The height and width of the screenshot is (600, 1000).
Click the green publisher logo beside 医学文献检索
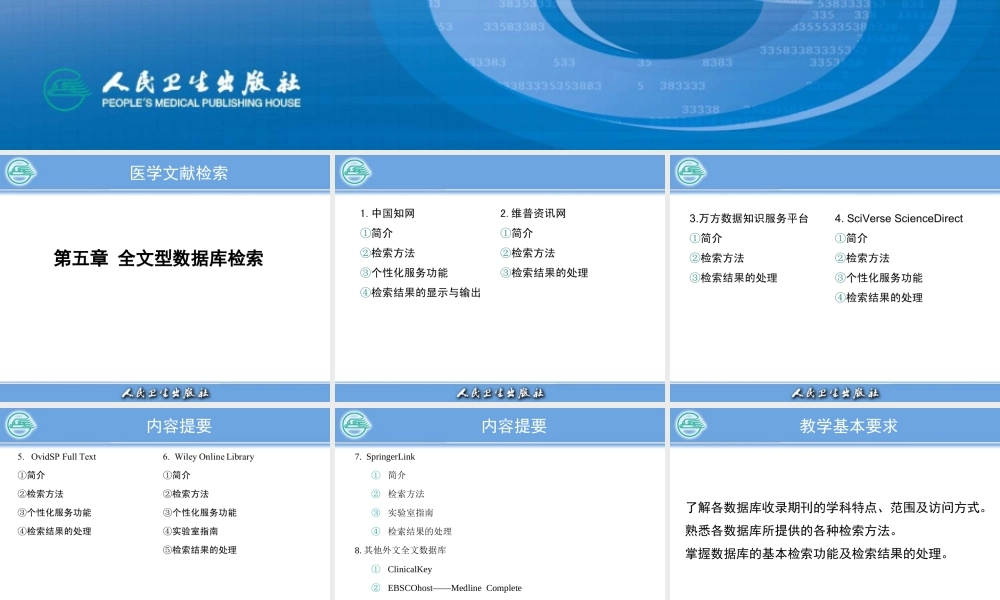click(x=21, y=171)
